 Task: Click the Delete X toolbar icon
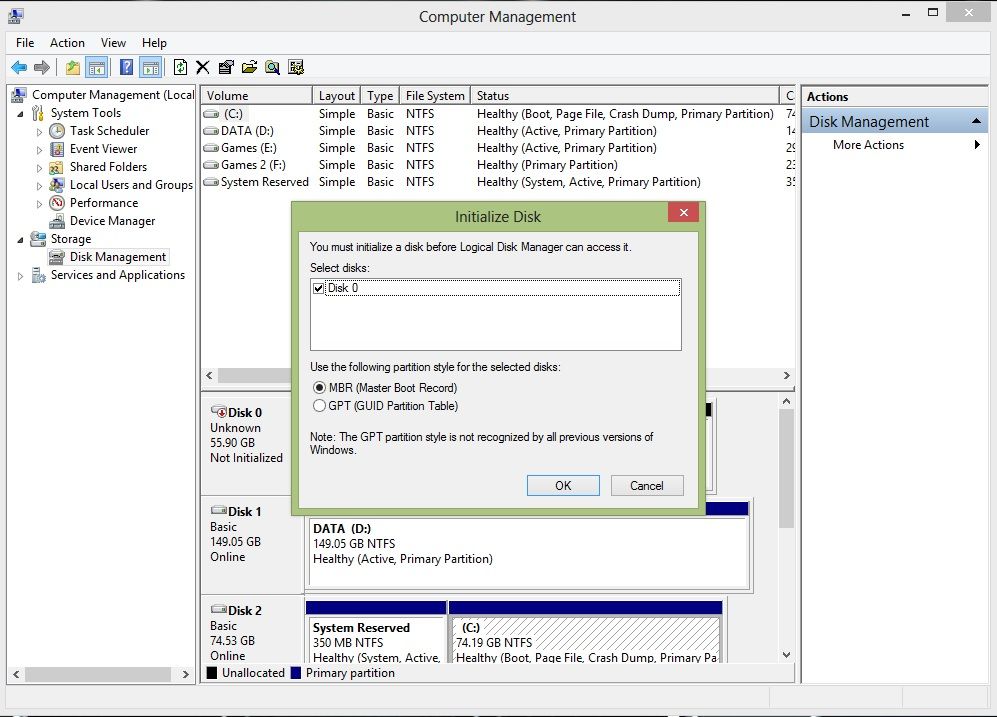[x=203, y=67]
